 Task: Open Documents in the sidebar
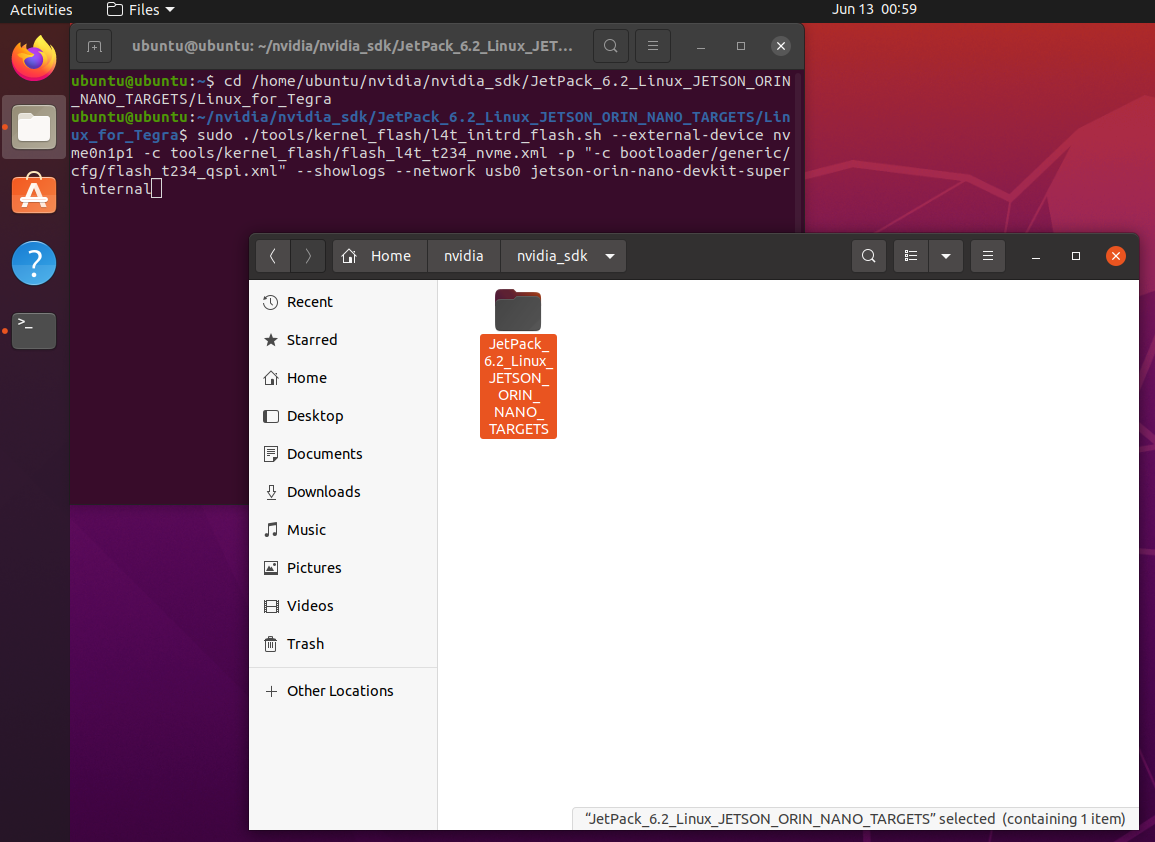tap(343, 454)
